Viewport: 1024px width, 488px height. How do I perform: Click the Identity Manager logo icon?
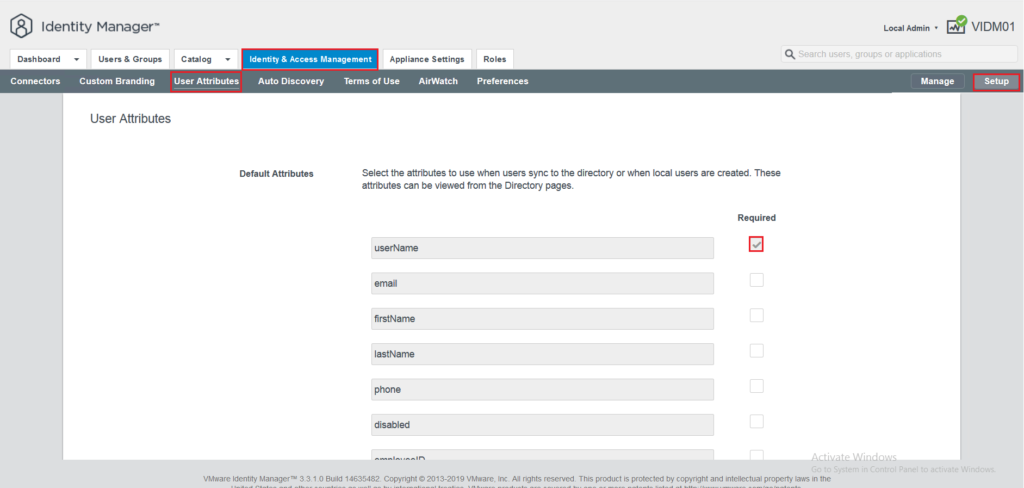click(22, 27)
